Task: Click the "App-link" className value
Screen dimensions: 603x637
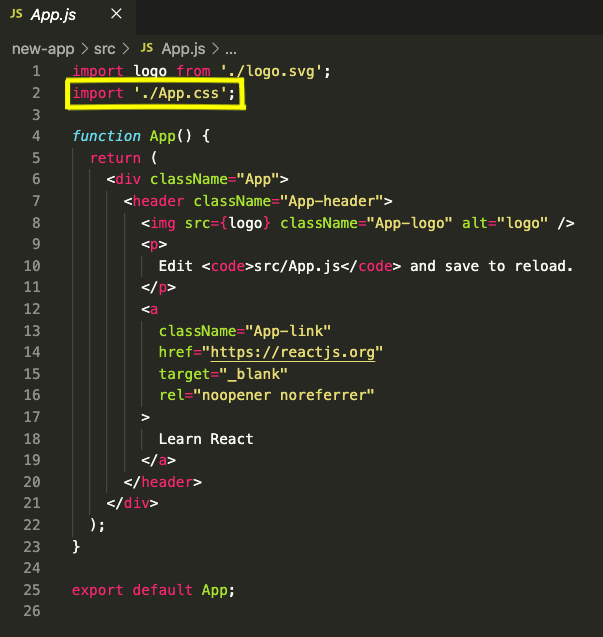Action: 288,331
